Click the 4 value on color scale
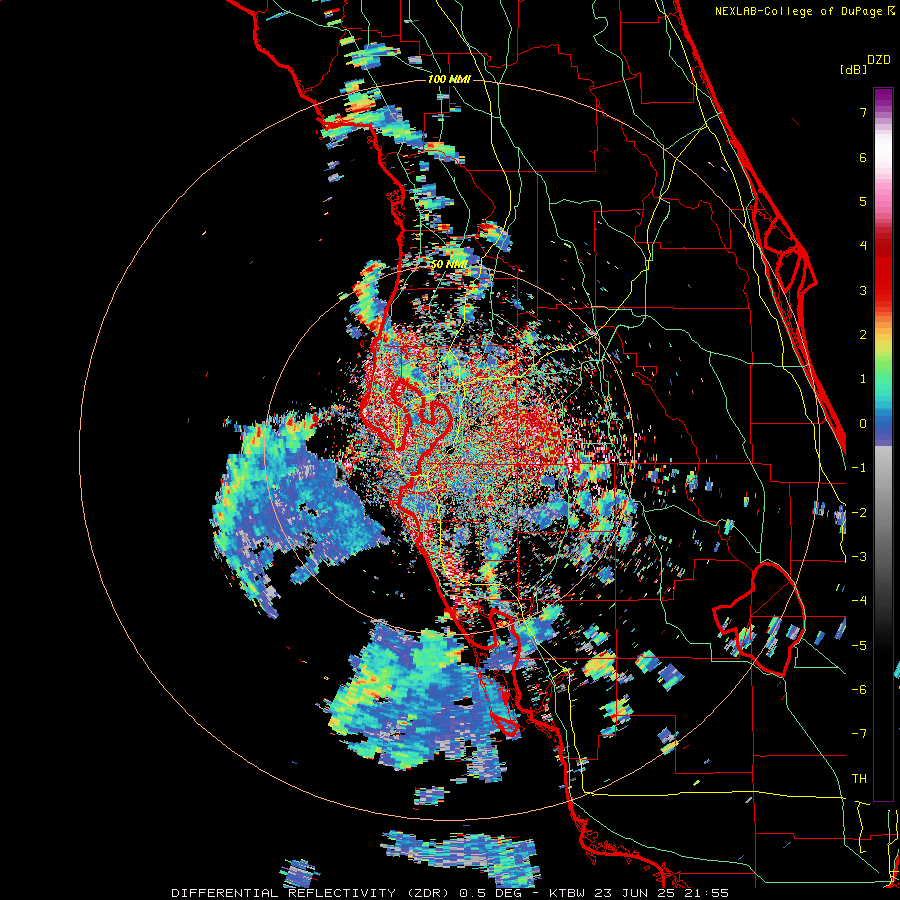The image size is (900, 900). (x=863, y=246)
